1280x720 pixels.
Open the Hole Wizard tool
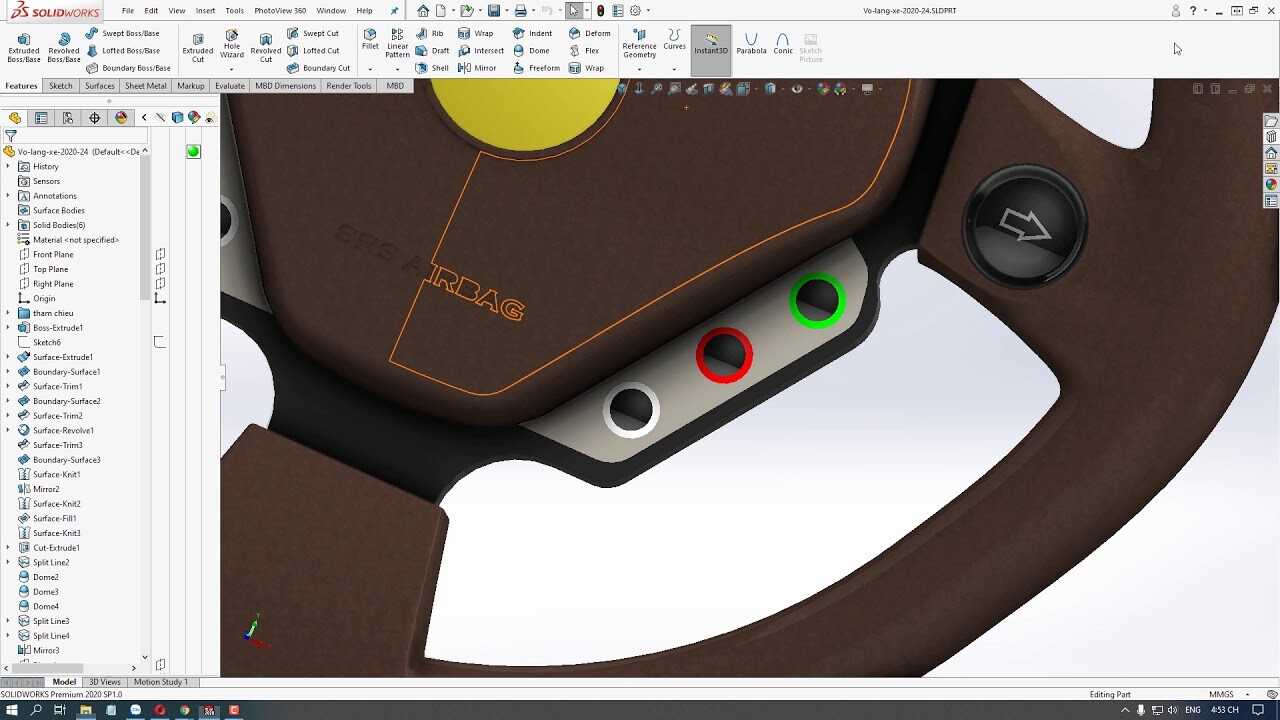click(x=232, y=44)
